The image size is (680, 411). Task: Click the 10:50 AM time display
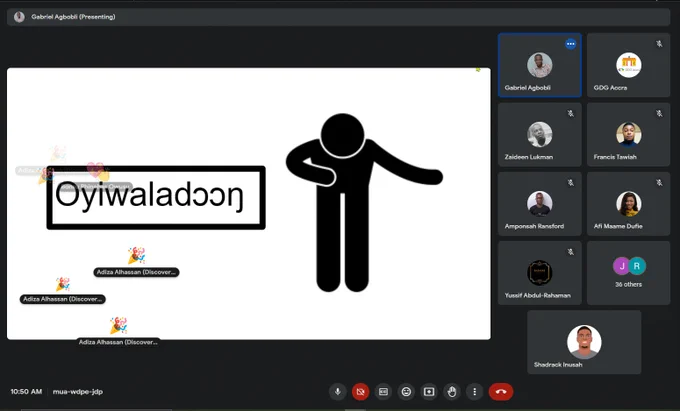point(26,391)
